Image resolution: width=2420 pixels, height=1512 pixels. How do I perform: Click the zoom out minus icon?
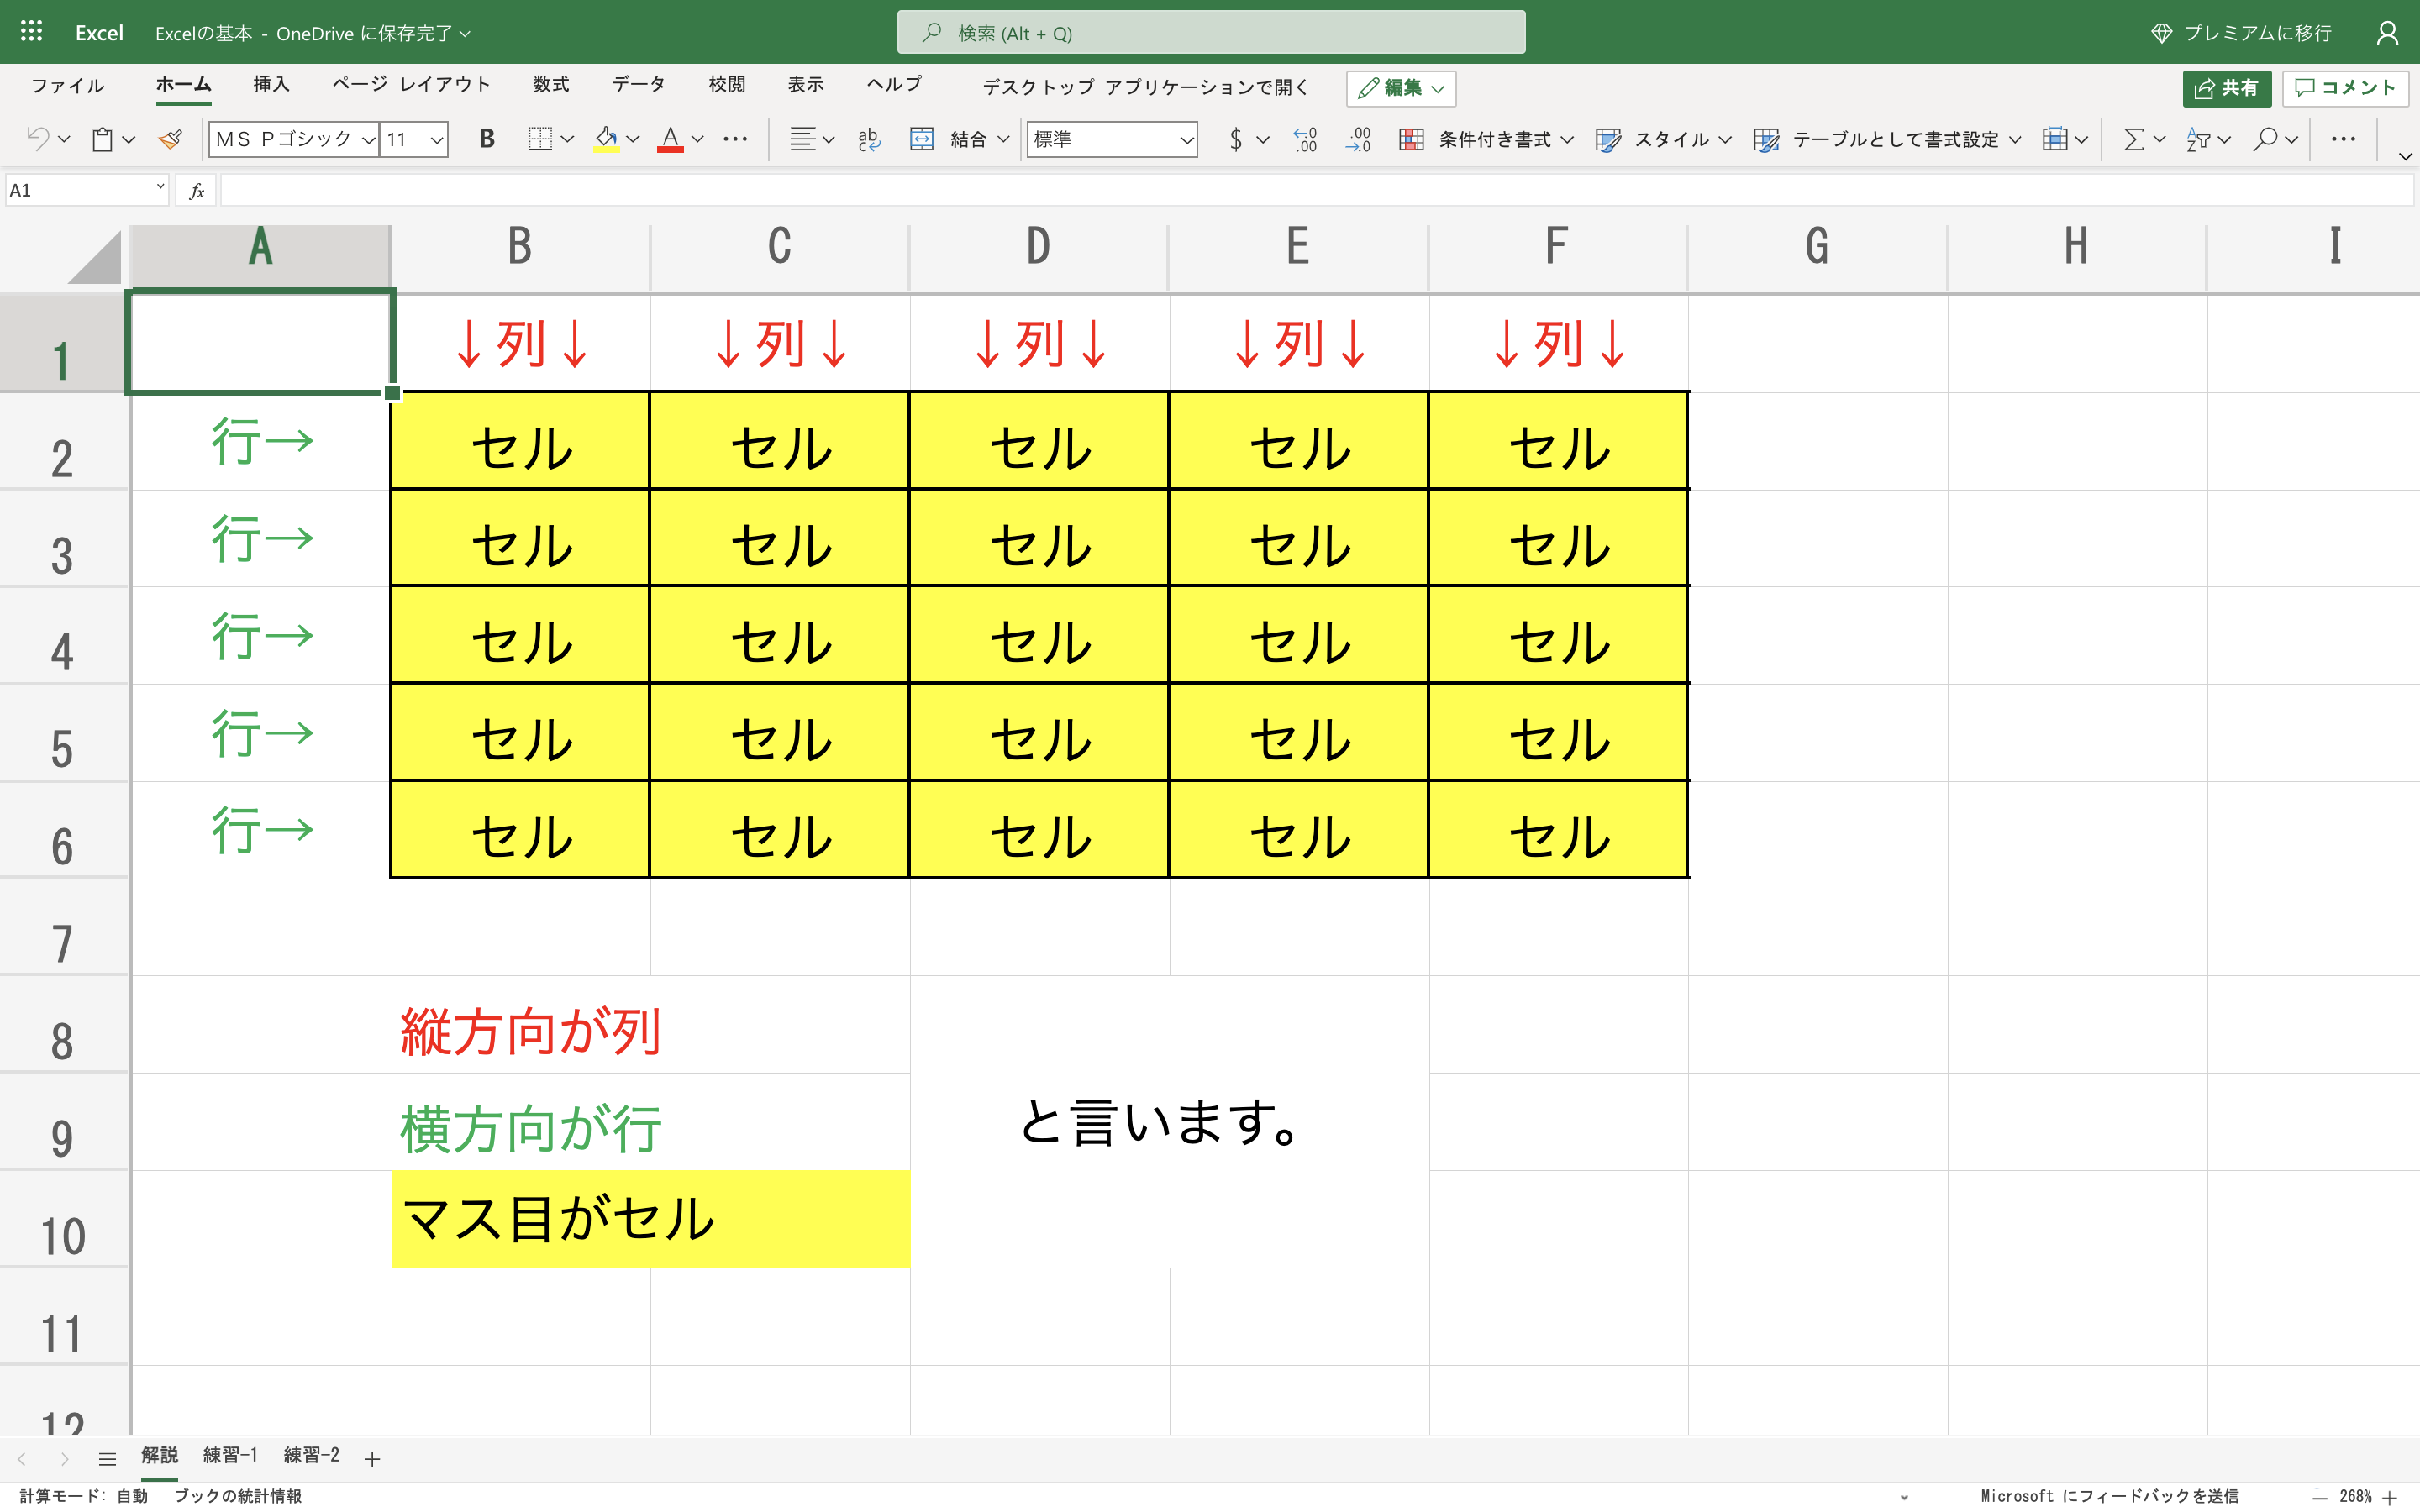click(x=2319, y=1497)
